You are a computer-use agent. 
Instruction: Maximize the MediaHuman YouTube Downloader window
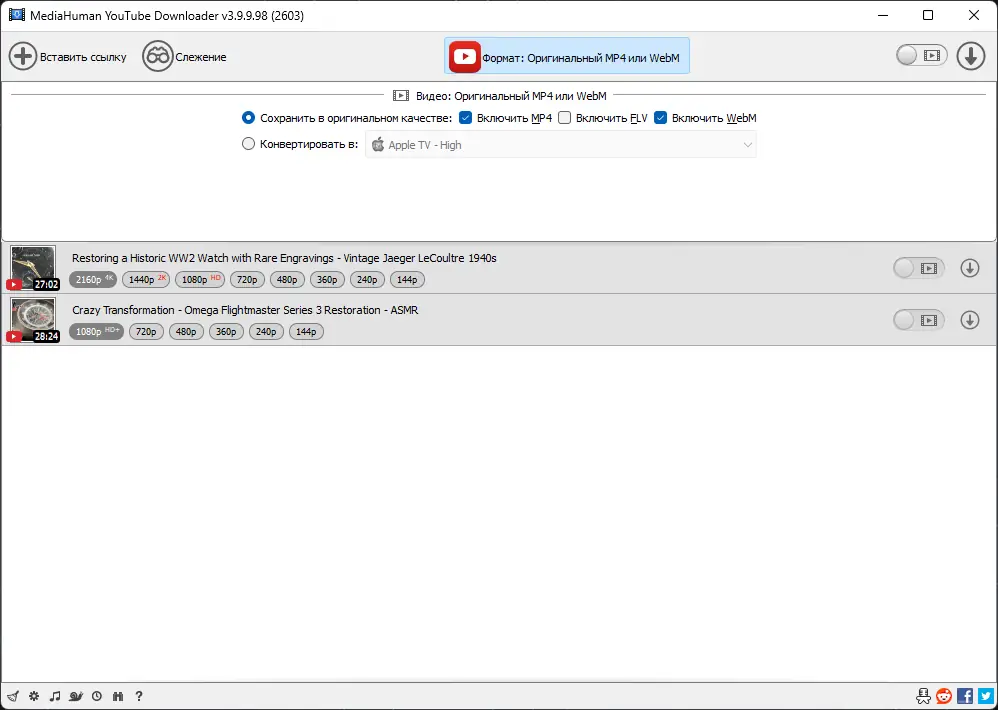tap(928, 15)
